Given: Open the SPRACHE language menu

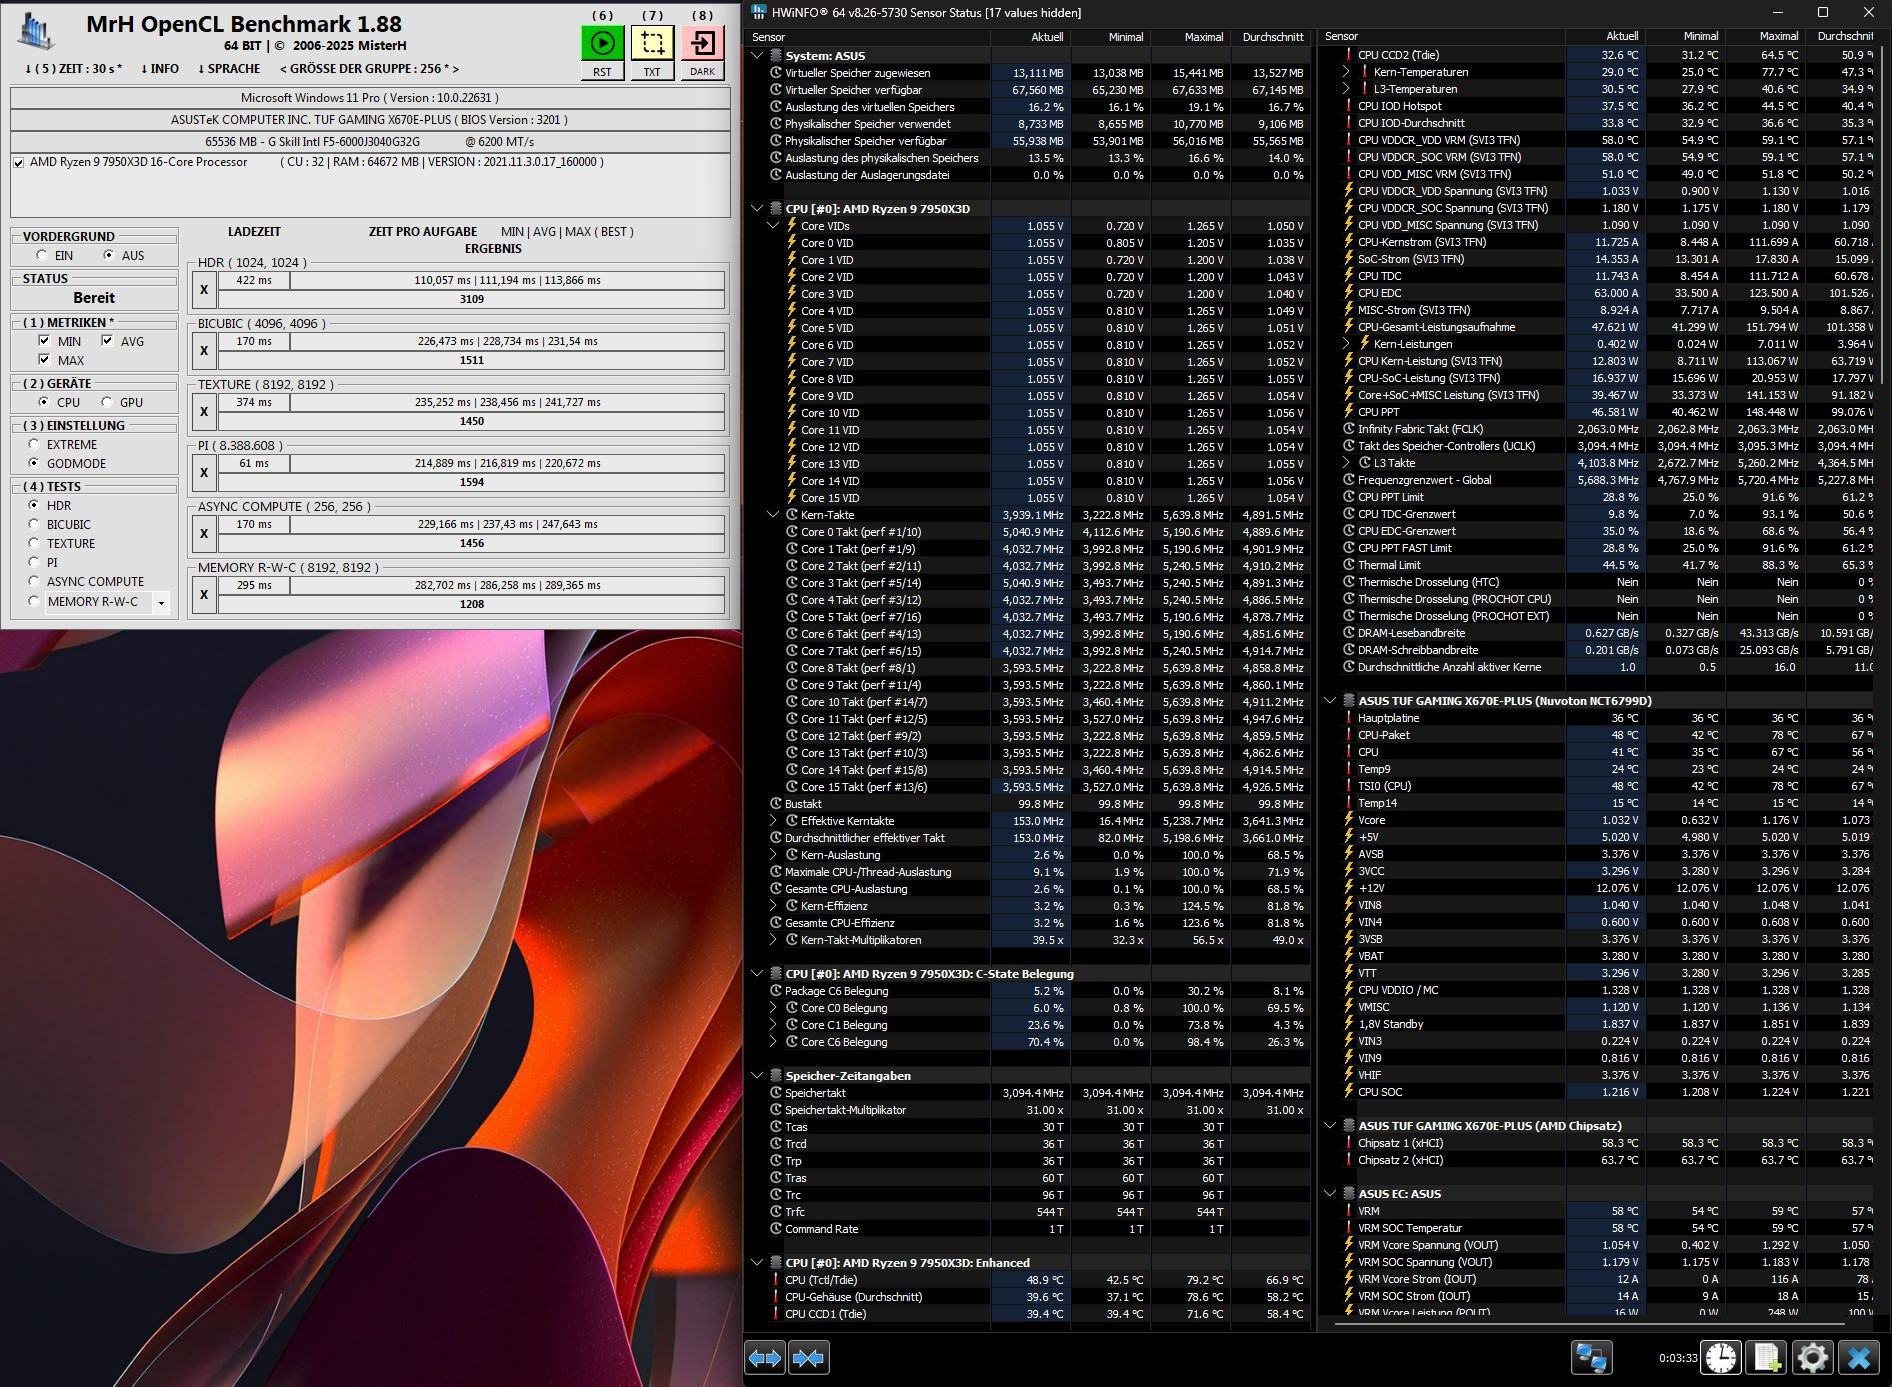Looking at the screenshot, I should 229,69.
